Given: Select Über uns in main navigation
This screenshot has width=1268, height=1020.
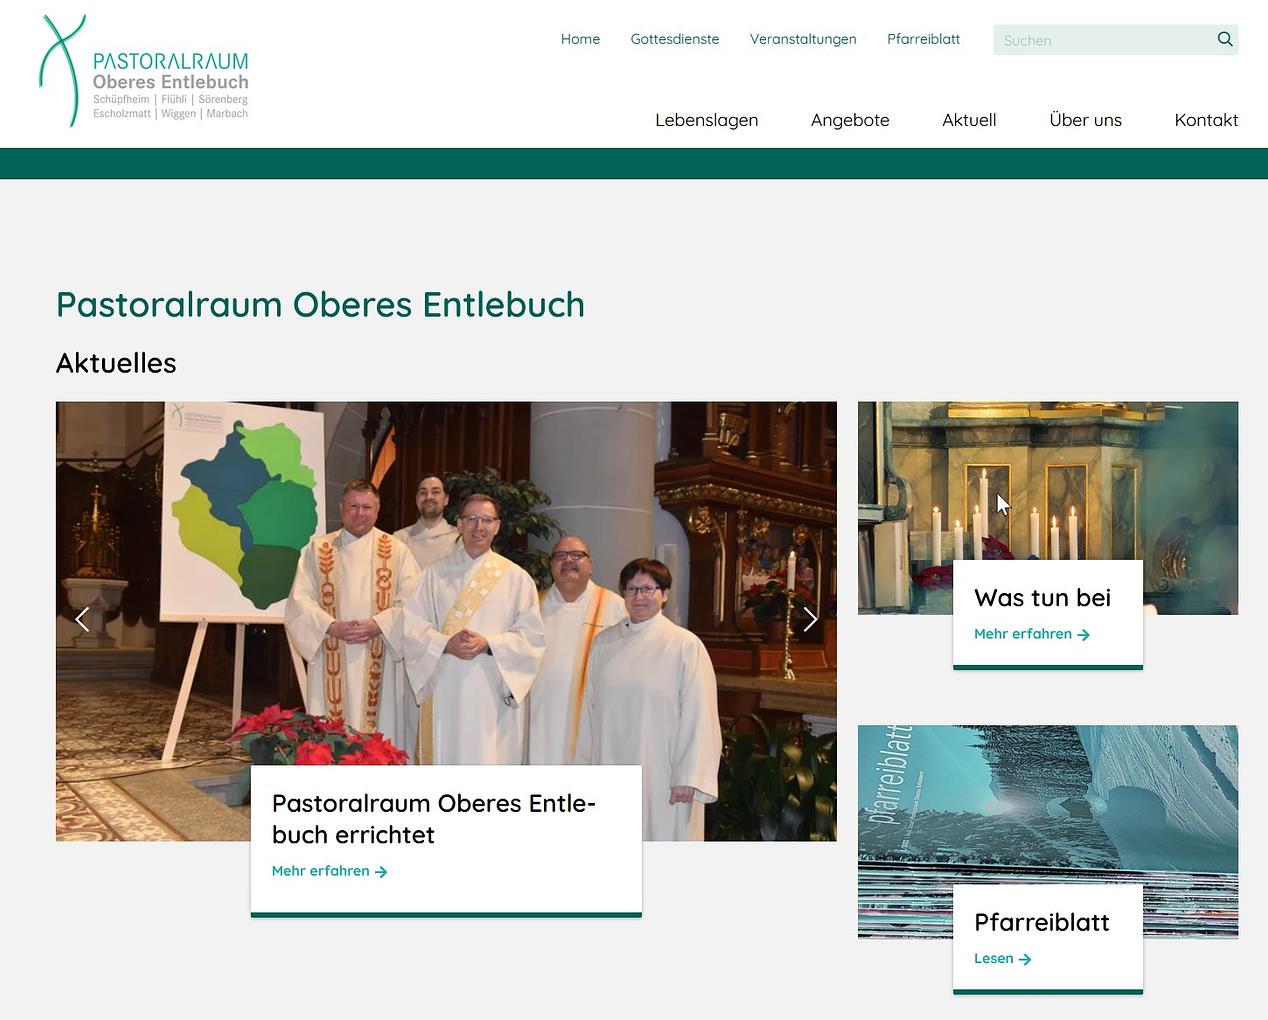Looking at the screenshot, I should tap(1085, 120).
